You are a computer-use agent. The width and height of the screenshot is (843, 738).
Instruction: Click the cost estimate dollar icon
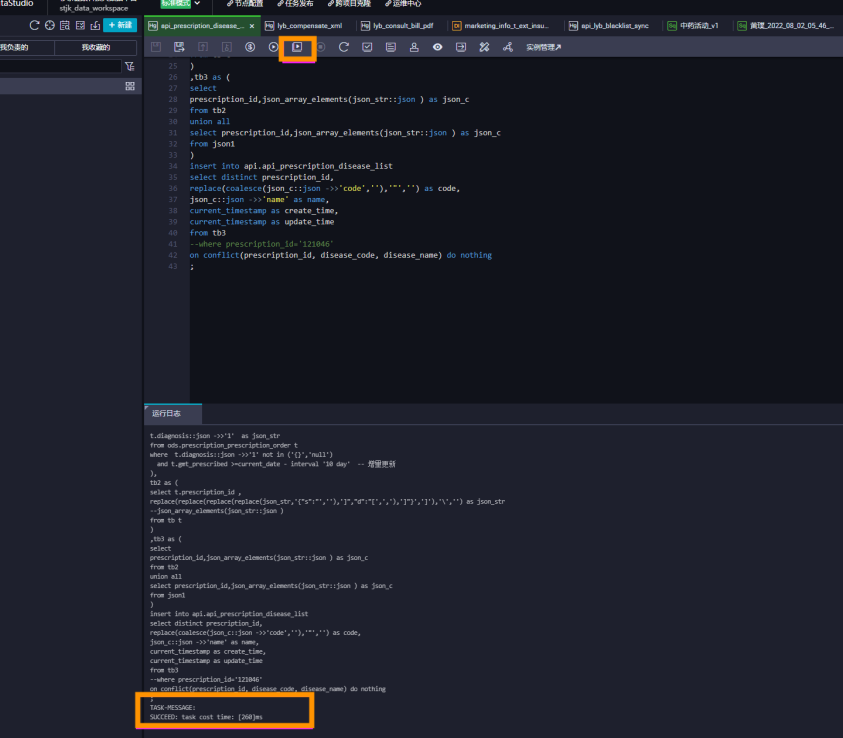(x=250, y=47)
